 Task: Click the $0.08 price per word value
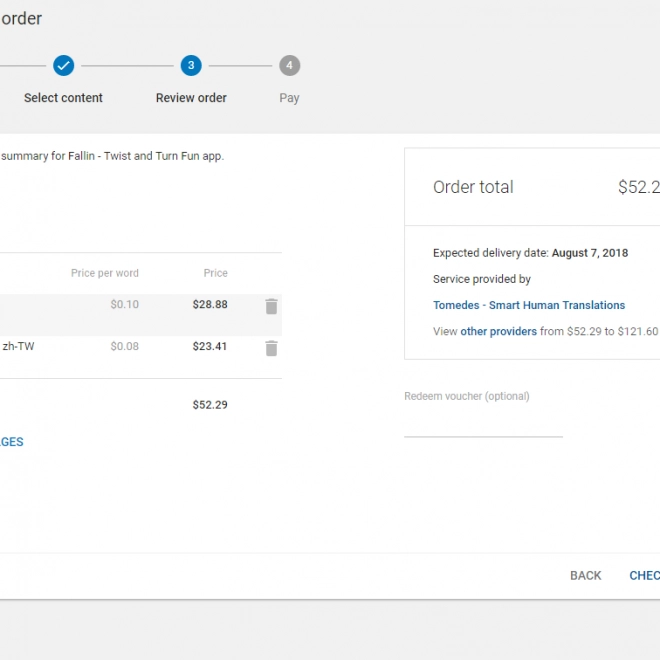125,346
